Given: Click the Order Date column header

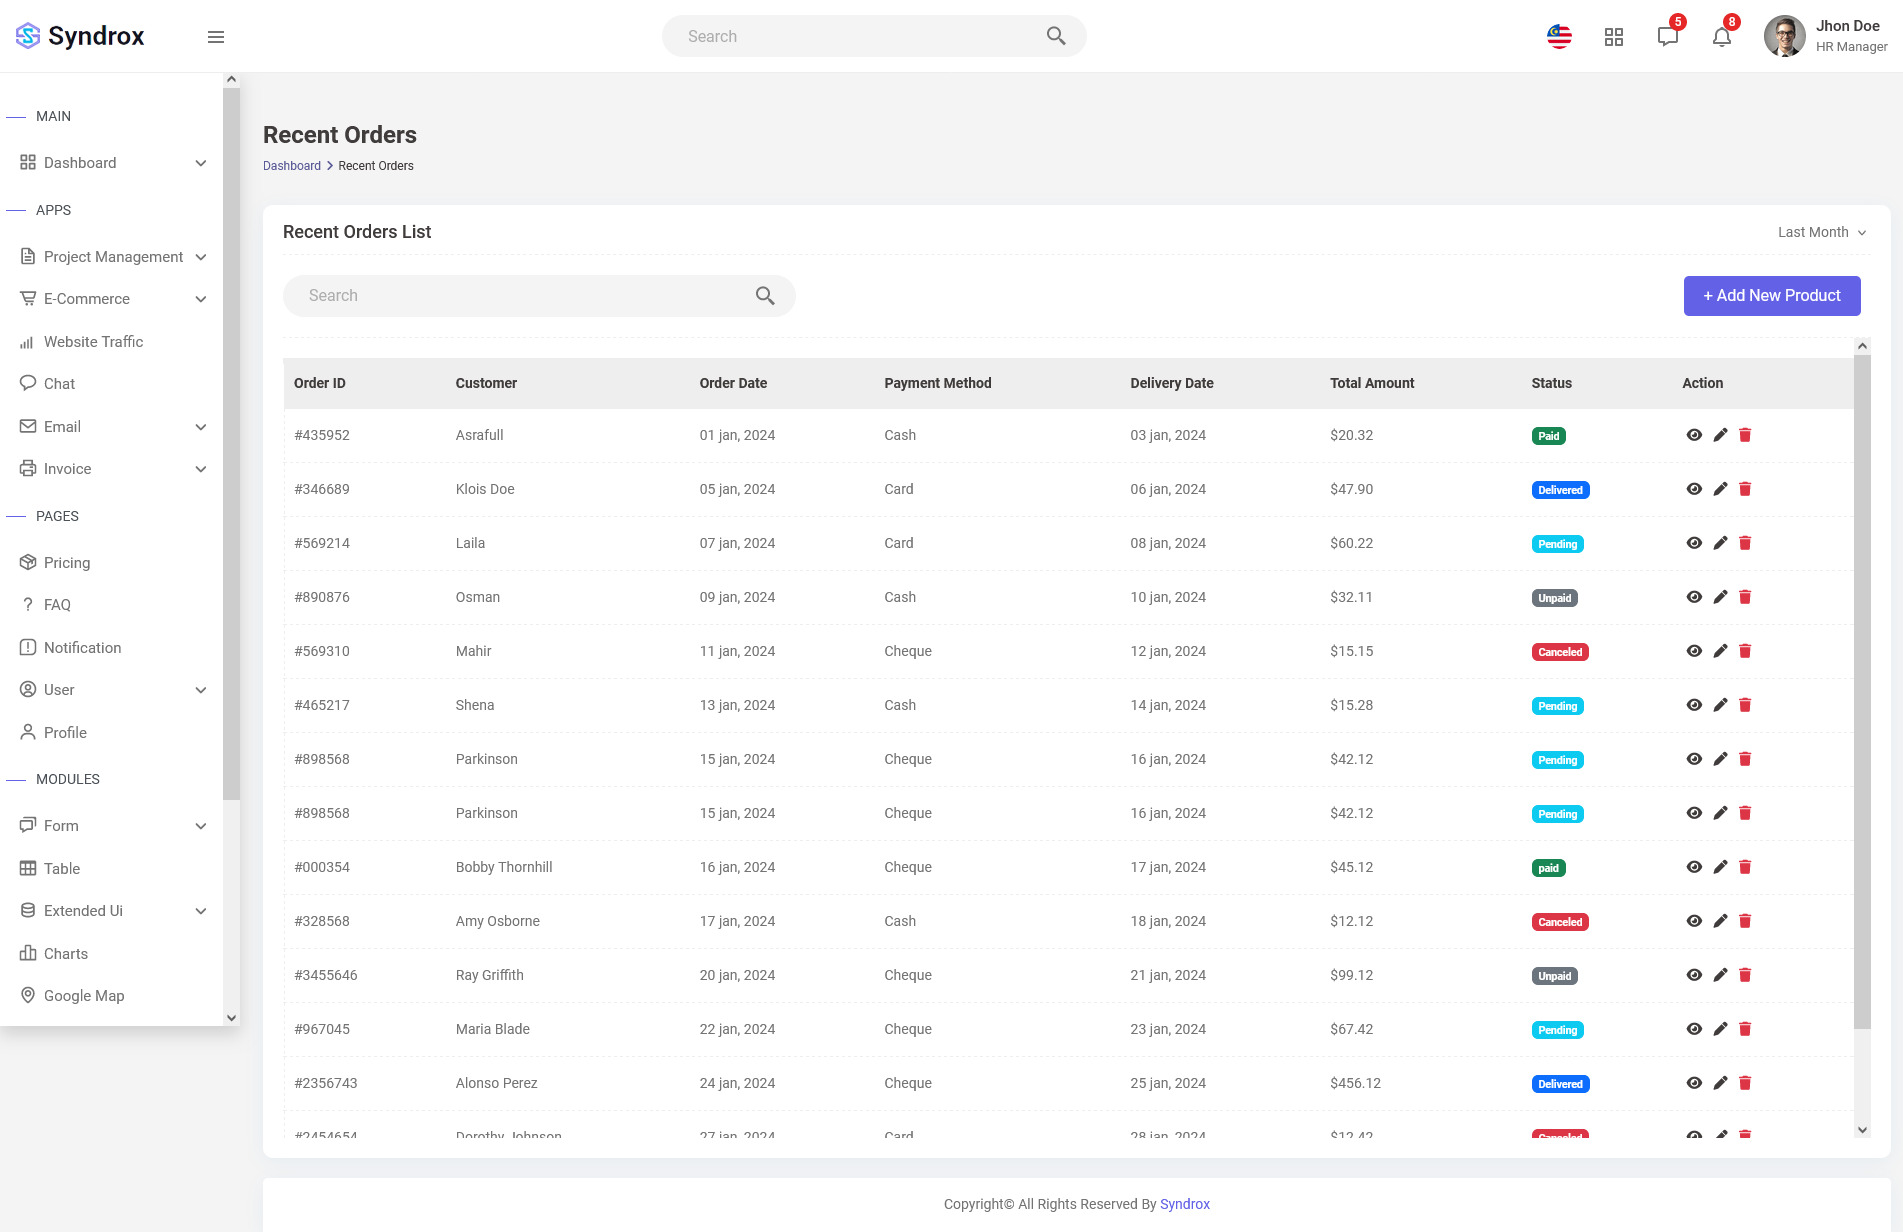Looking at the screenshot, I should tap(733, 383).
